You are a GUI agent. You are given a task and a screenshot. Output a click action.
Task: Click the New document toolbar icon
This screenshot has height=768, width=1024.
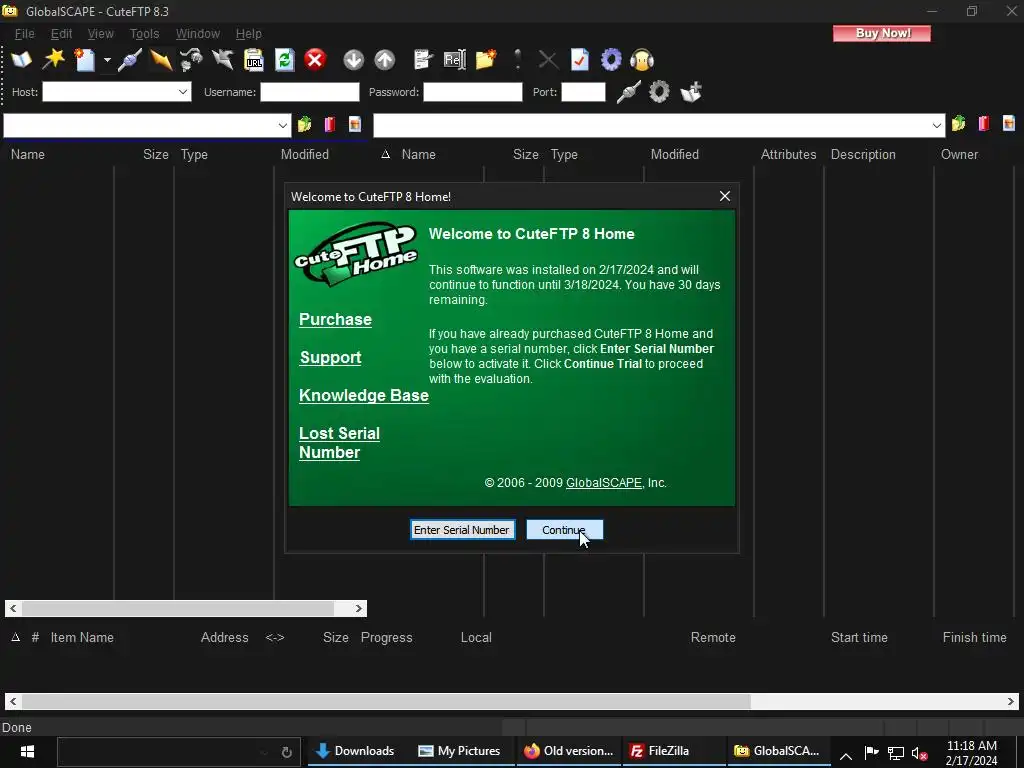[84, 60]
